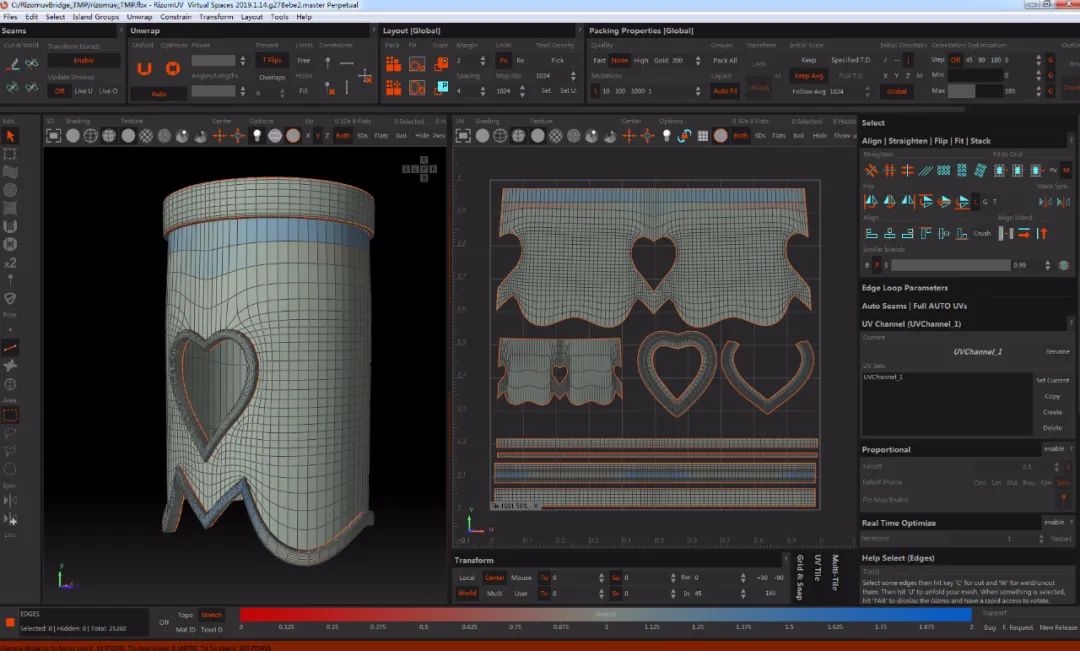
Task: Click the light bulb option in 3D viewport
Action: [x=256, y=136]
